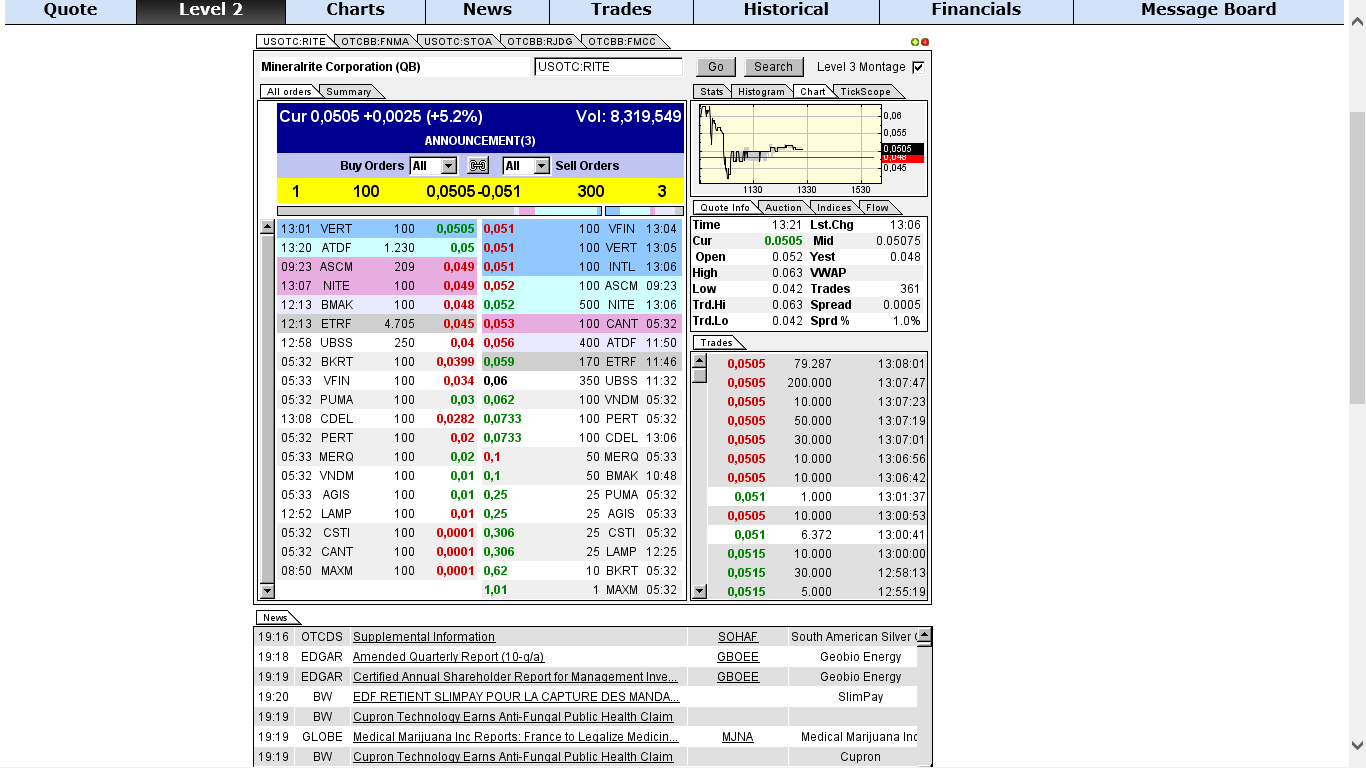Click the USOTC:RITE symbol input field
The width and height of the screenshot is (1366, 768).
pos(608,67)
